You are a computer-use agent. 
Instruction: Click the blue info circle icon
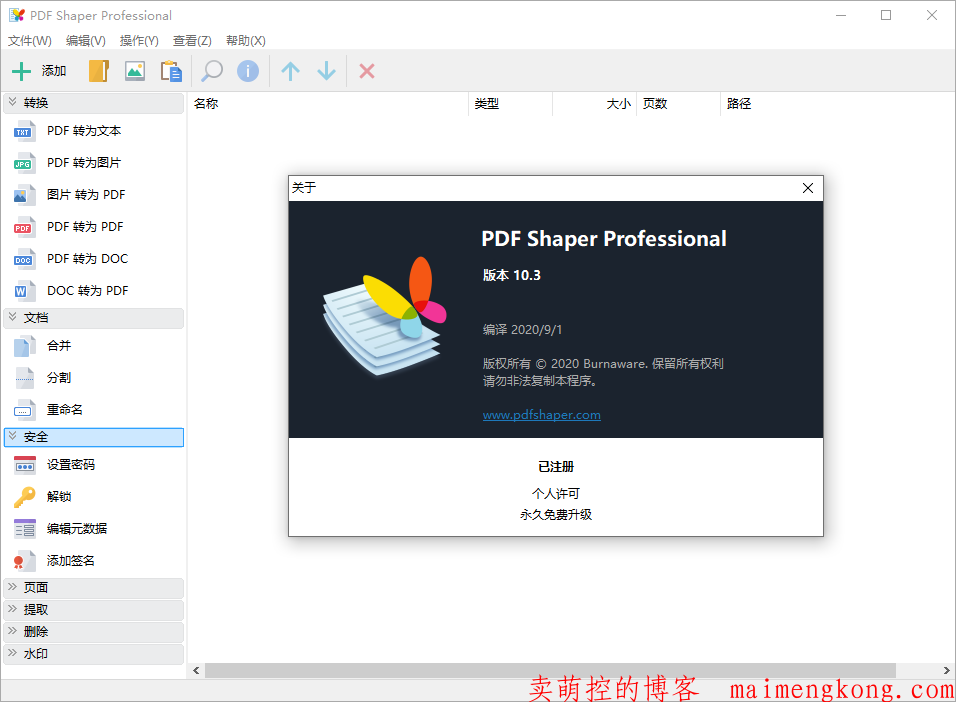[x=248, y=71]
